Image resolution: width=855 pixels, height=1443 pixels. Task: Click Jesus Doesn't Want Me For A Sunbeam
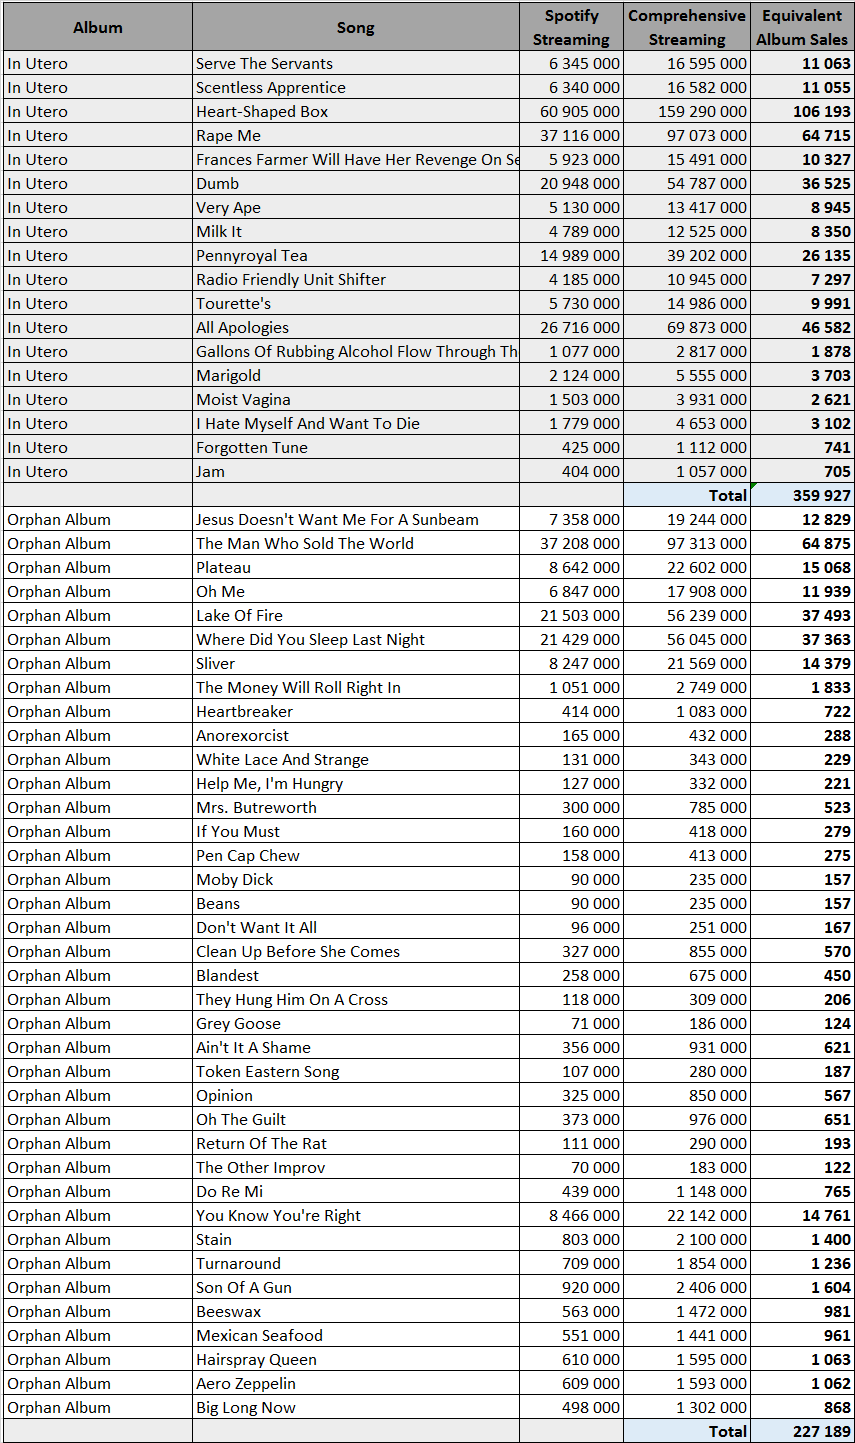(355, 519)
